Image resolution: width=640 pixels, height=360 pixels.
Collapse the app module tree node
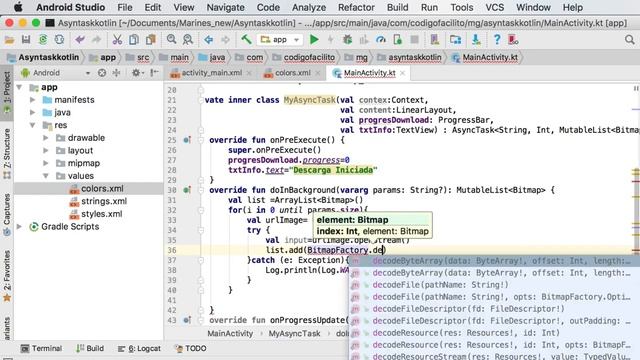[19, 87]
